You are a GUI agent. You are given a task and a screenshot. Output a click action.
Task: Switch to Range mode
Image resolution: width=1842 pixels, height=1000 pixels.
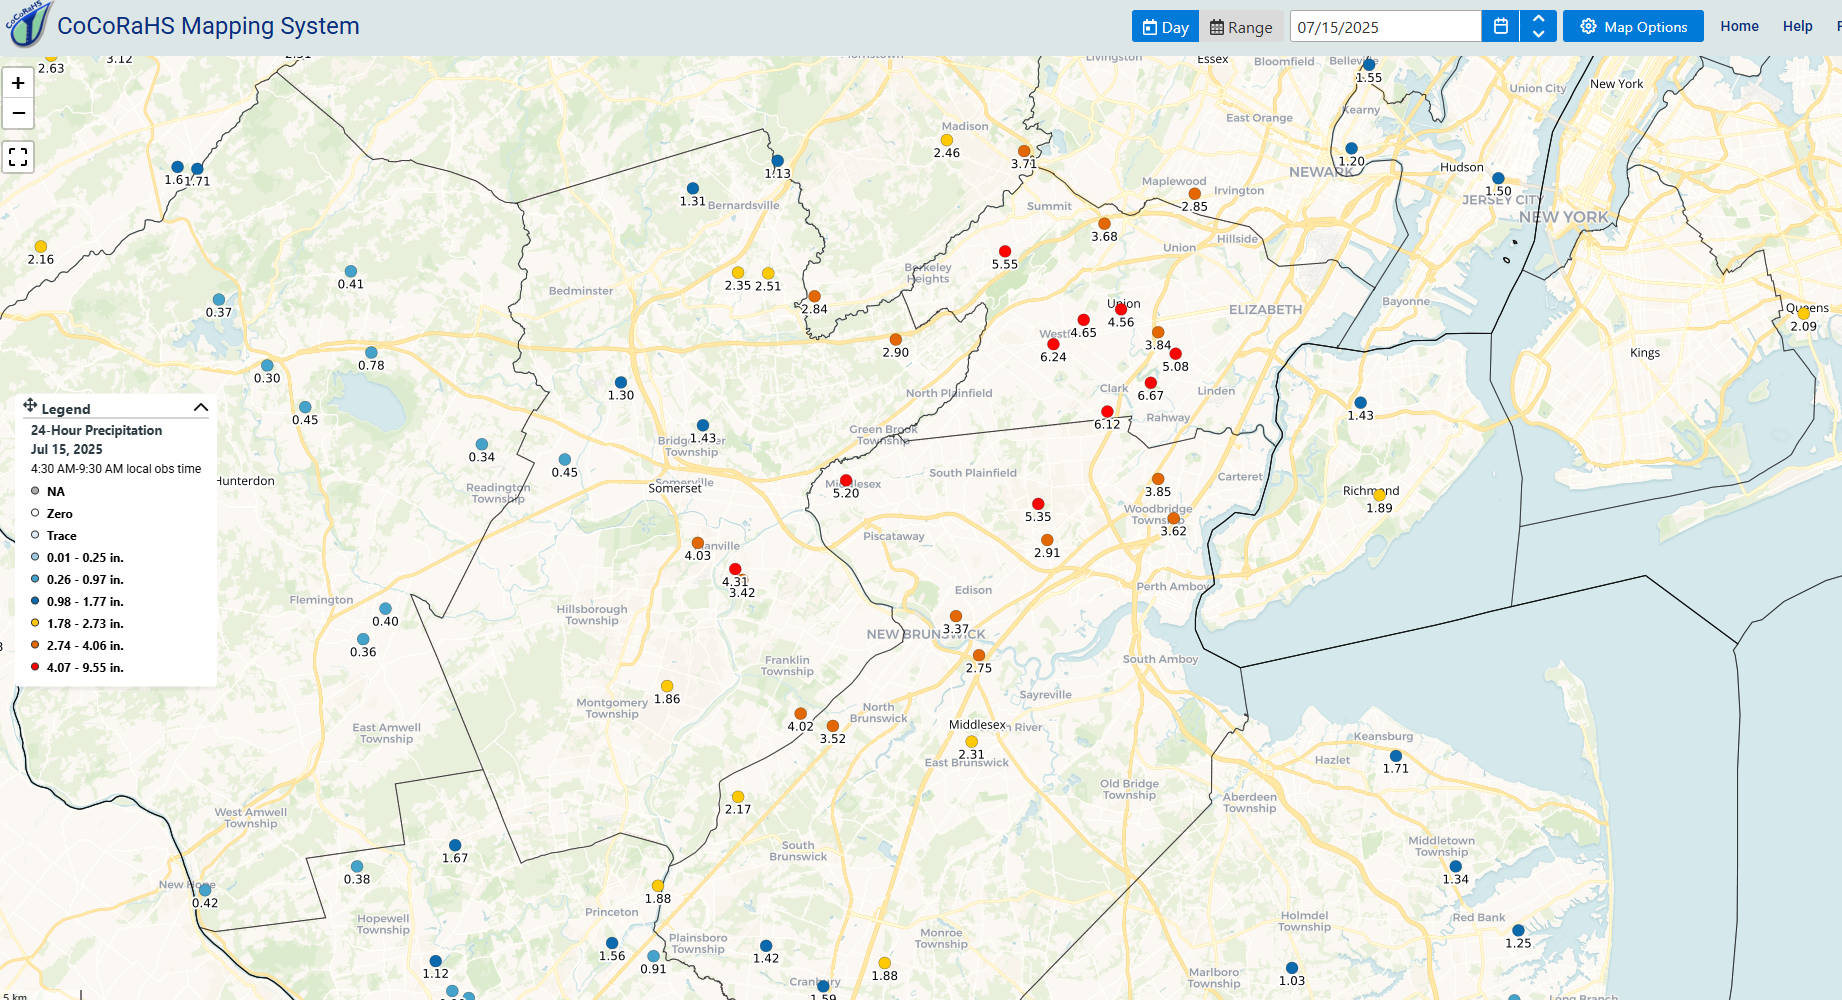(x=1241, y=27)
